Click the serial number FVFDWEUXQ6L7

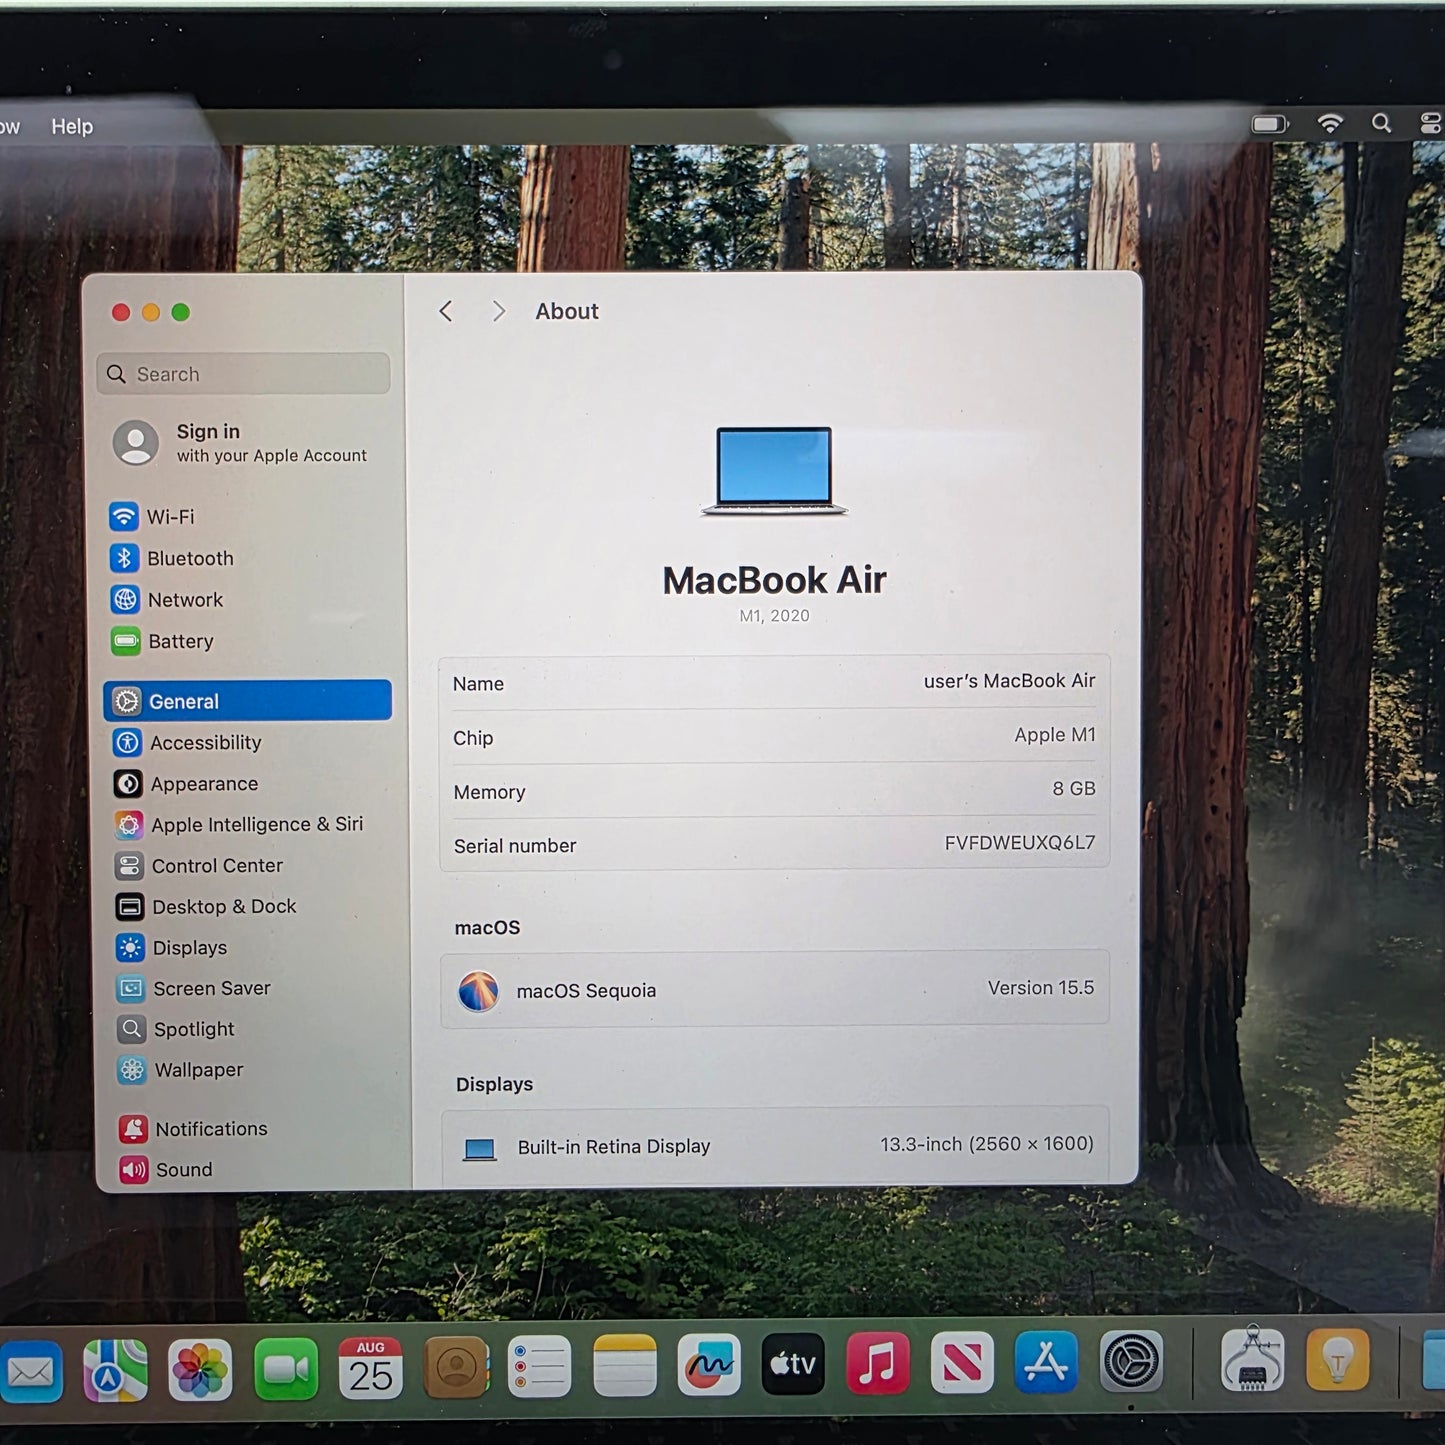1020,843
